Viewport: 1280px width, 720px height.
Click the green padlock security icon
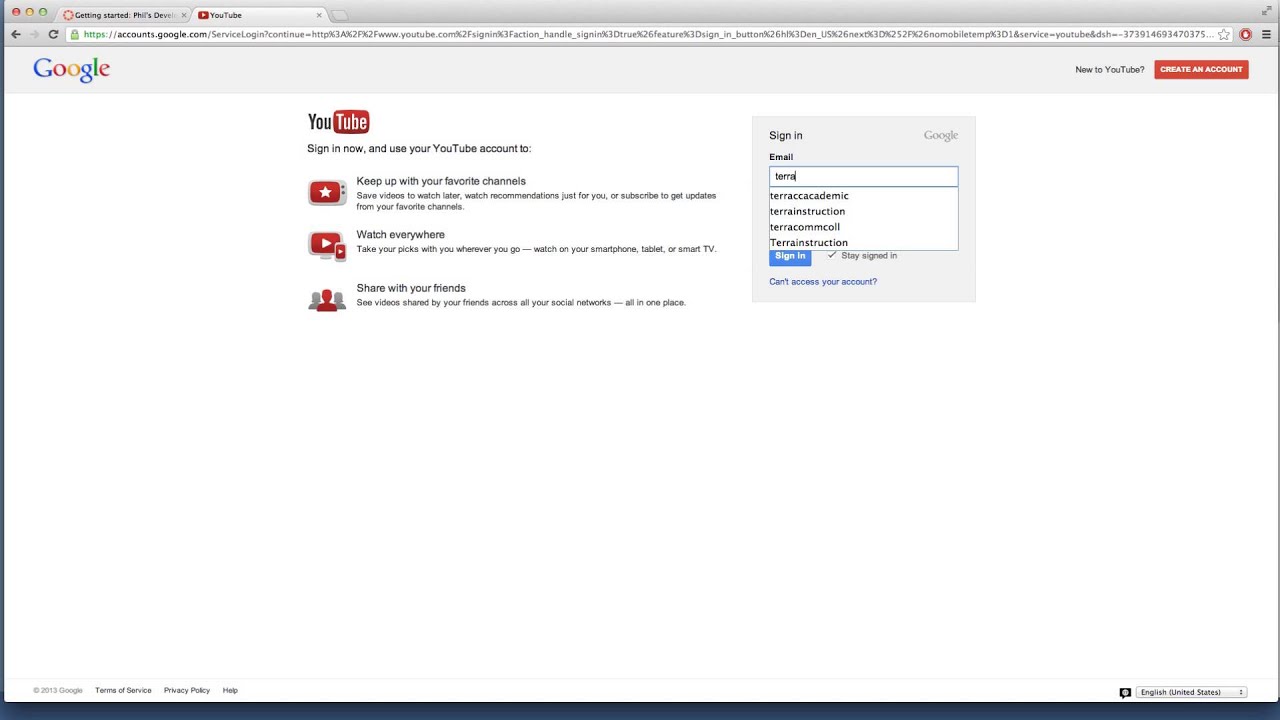coord(75,34)
